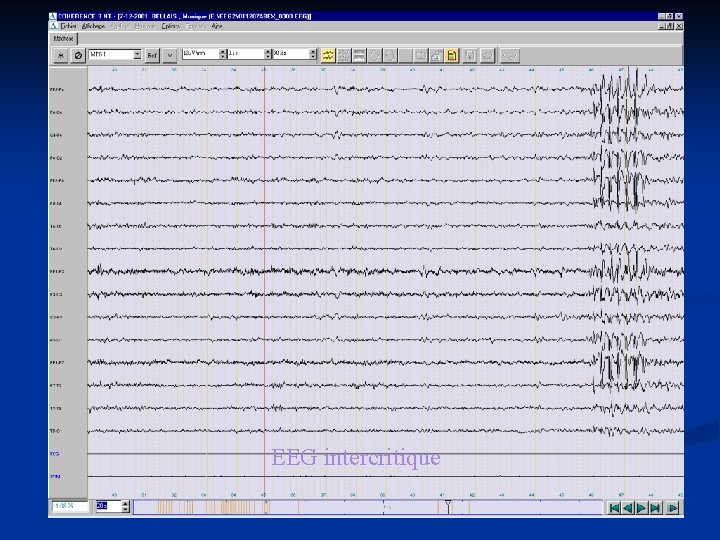Toggle the yellow EEG traces display icon
Screen dimensions: 720x540
coord(328,56)
